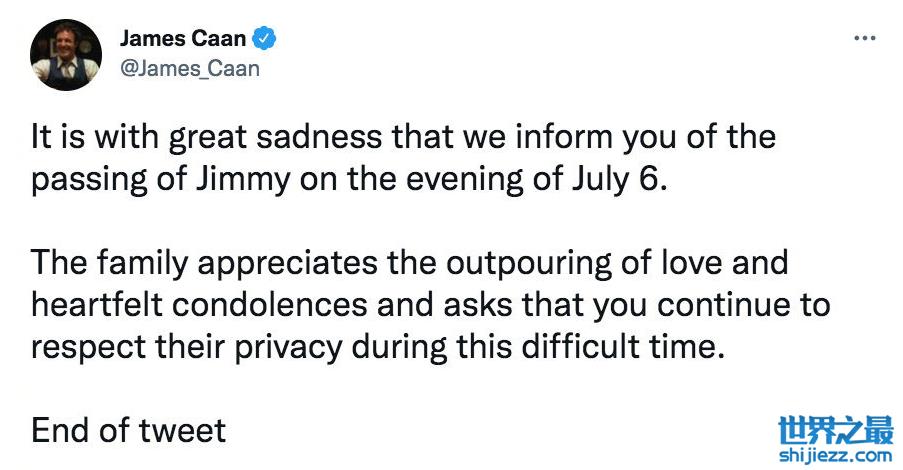Click the "End of tweet" text

(x=128, y=431)
